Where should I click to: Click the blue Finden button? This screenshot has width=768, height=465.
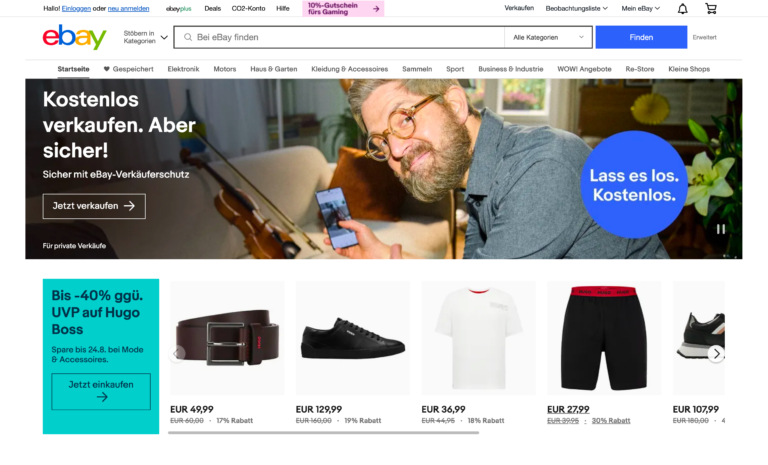click(x=641, y=37)
